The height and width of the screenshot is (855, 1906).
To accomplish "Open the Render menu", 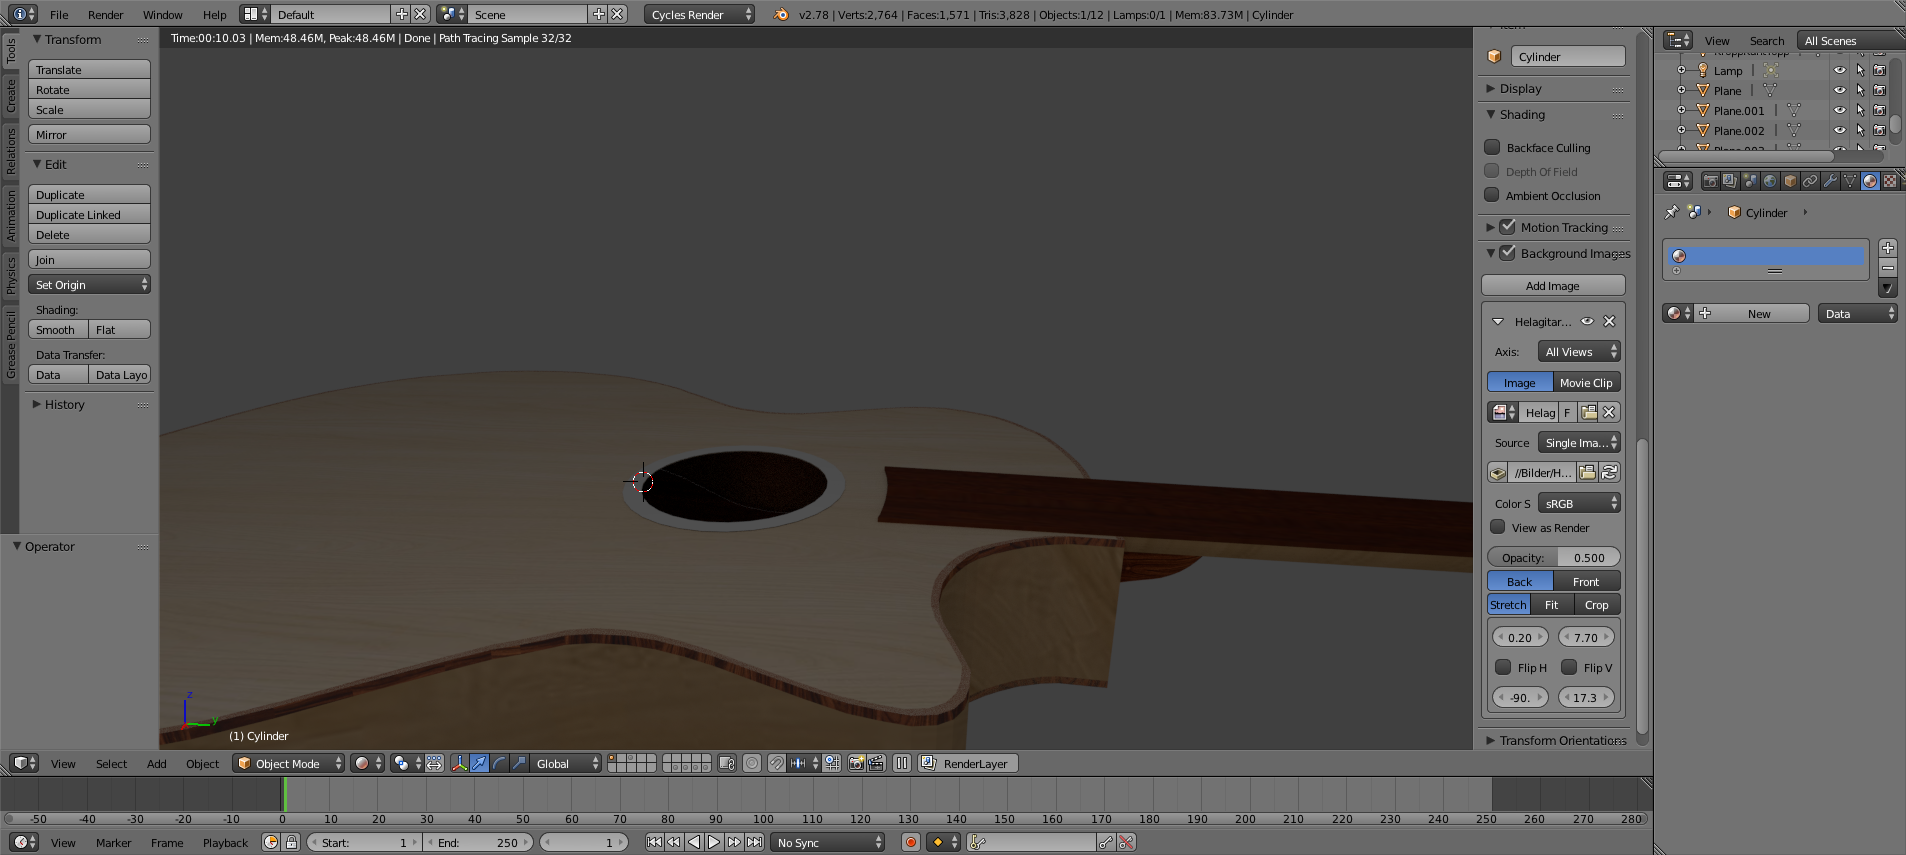I will click(105, 14).
